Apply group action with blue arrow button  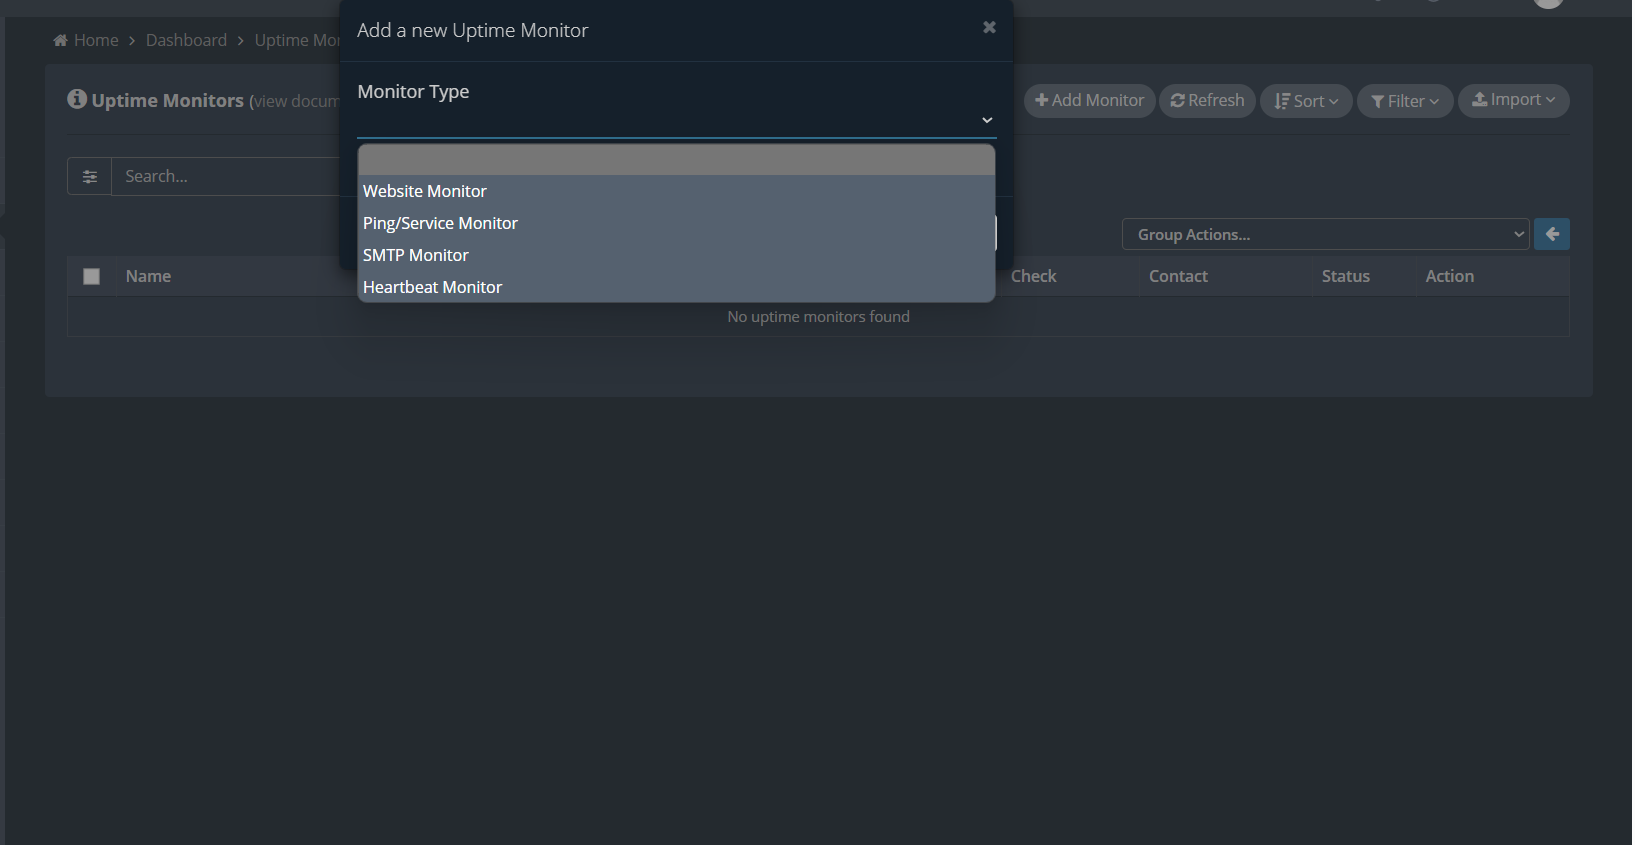[x=1552, y=234]
